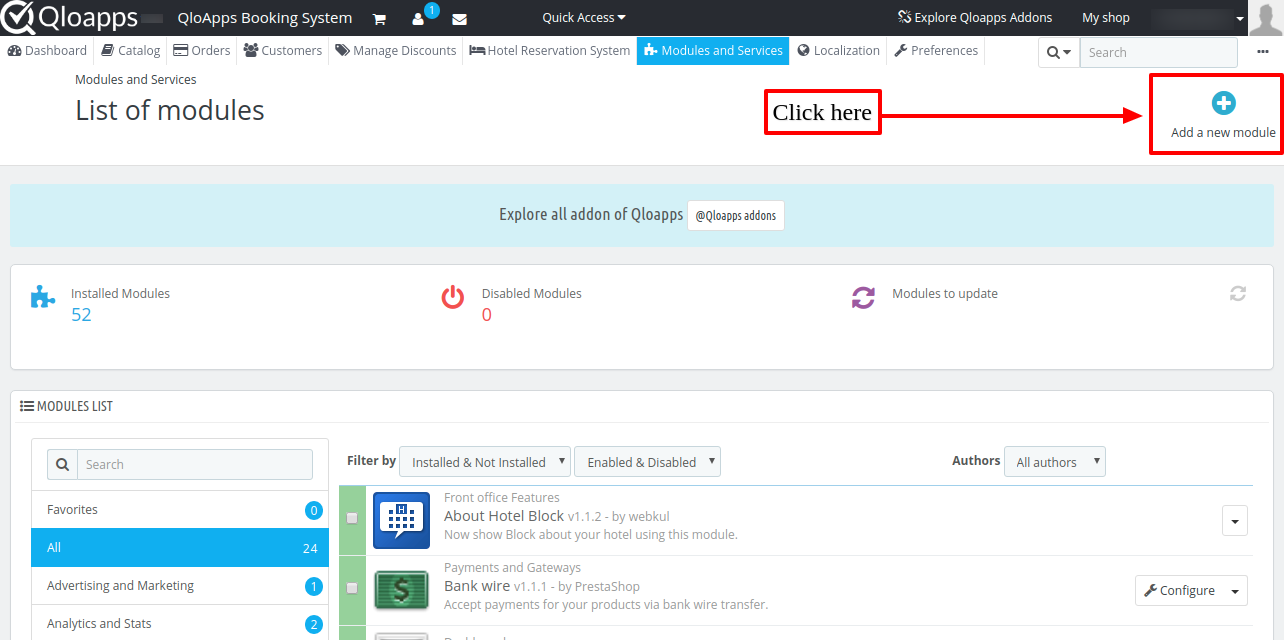The image size is (1284, 640).
Task: Click the @Qloapps addons button
Action: [x=736, y=215]
